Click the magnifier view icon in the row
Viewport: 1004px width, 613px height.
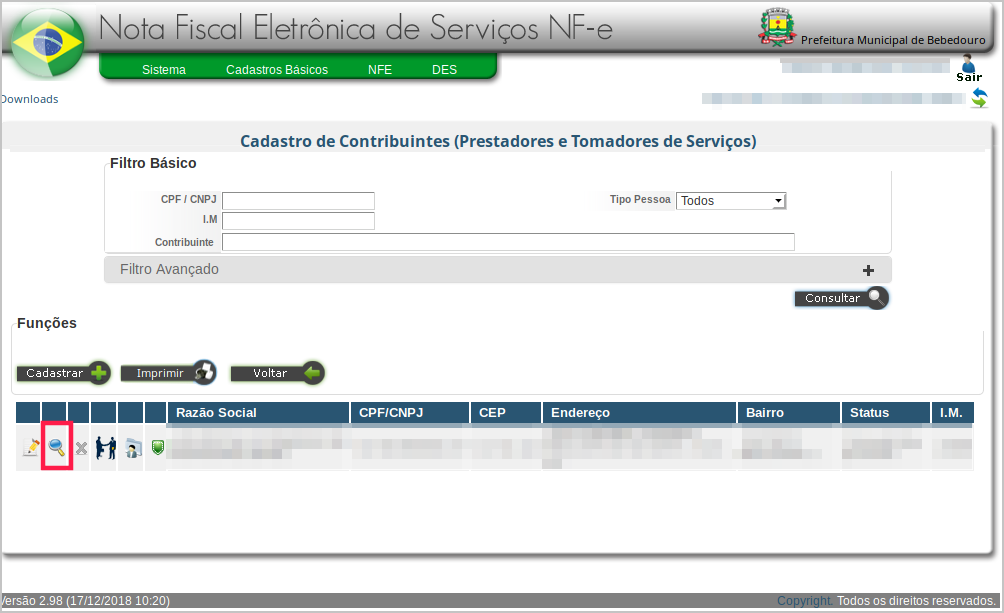[x=56, y=446]
